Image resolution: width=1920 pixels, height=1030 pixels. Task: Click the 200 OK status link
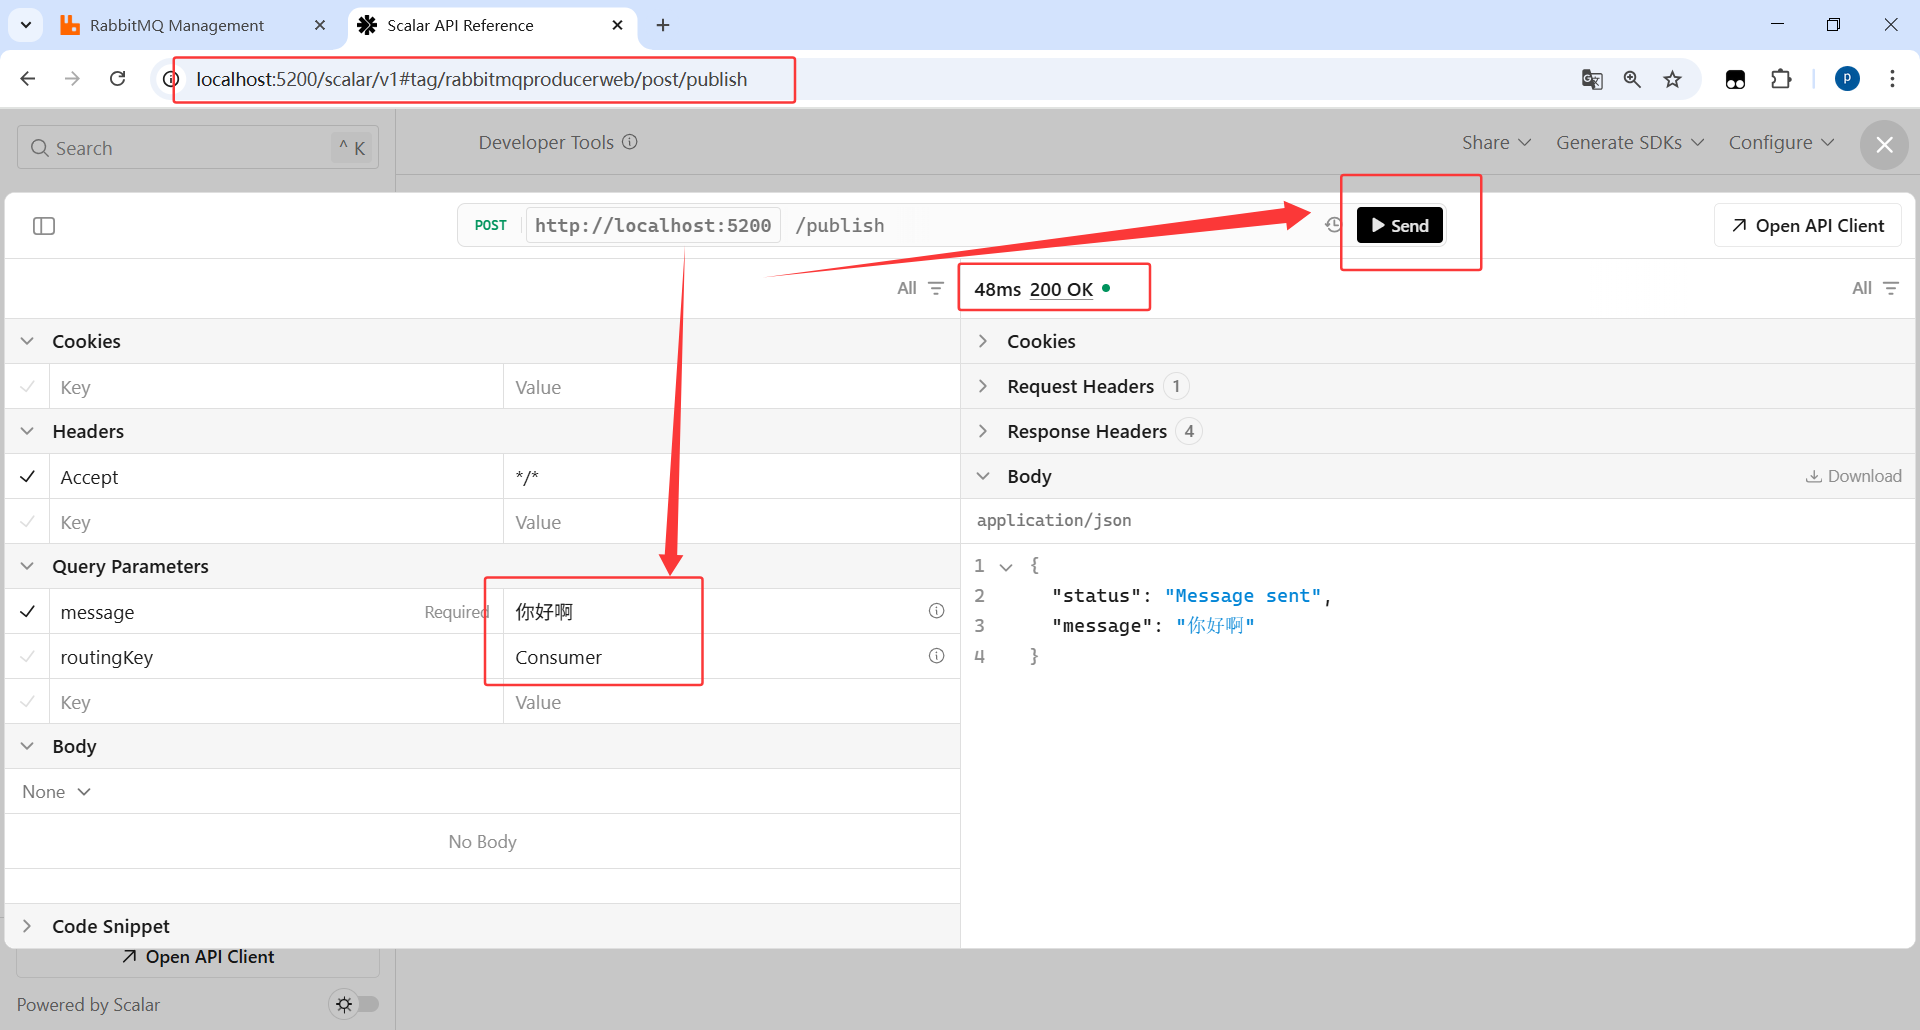(1061, 289)
